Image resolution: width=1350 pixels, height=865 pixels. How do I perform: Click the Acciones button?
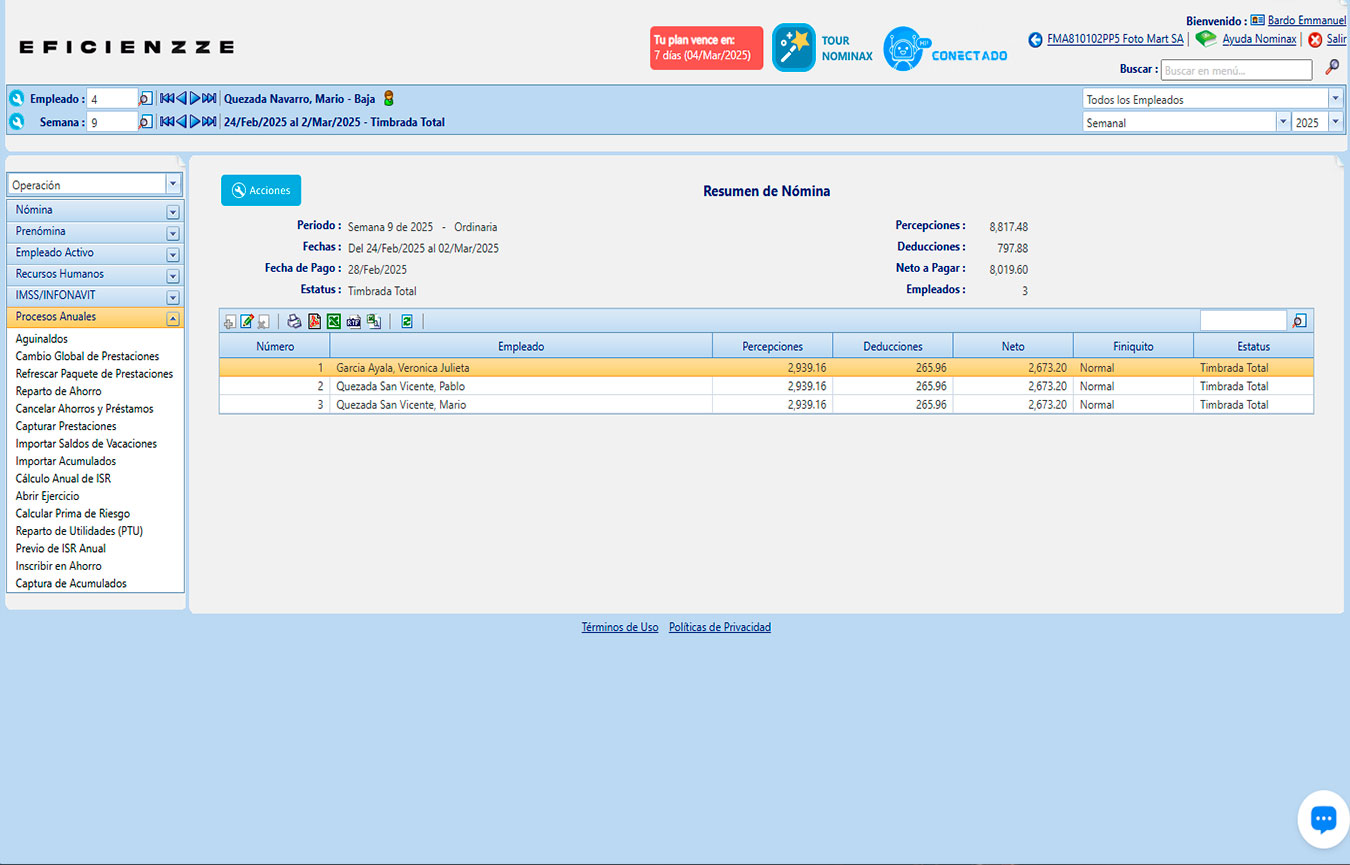coord(261,190)
